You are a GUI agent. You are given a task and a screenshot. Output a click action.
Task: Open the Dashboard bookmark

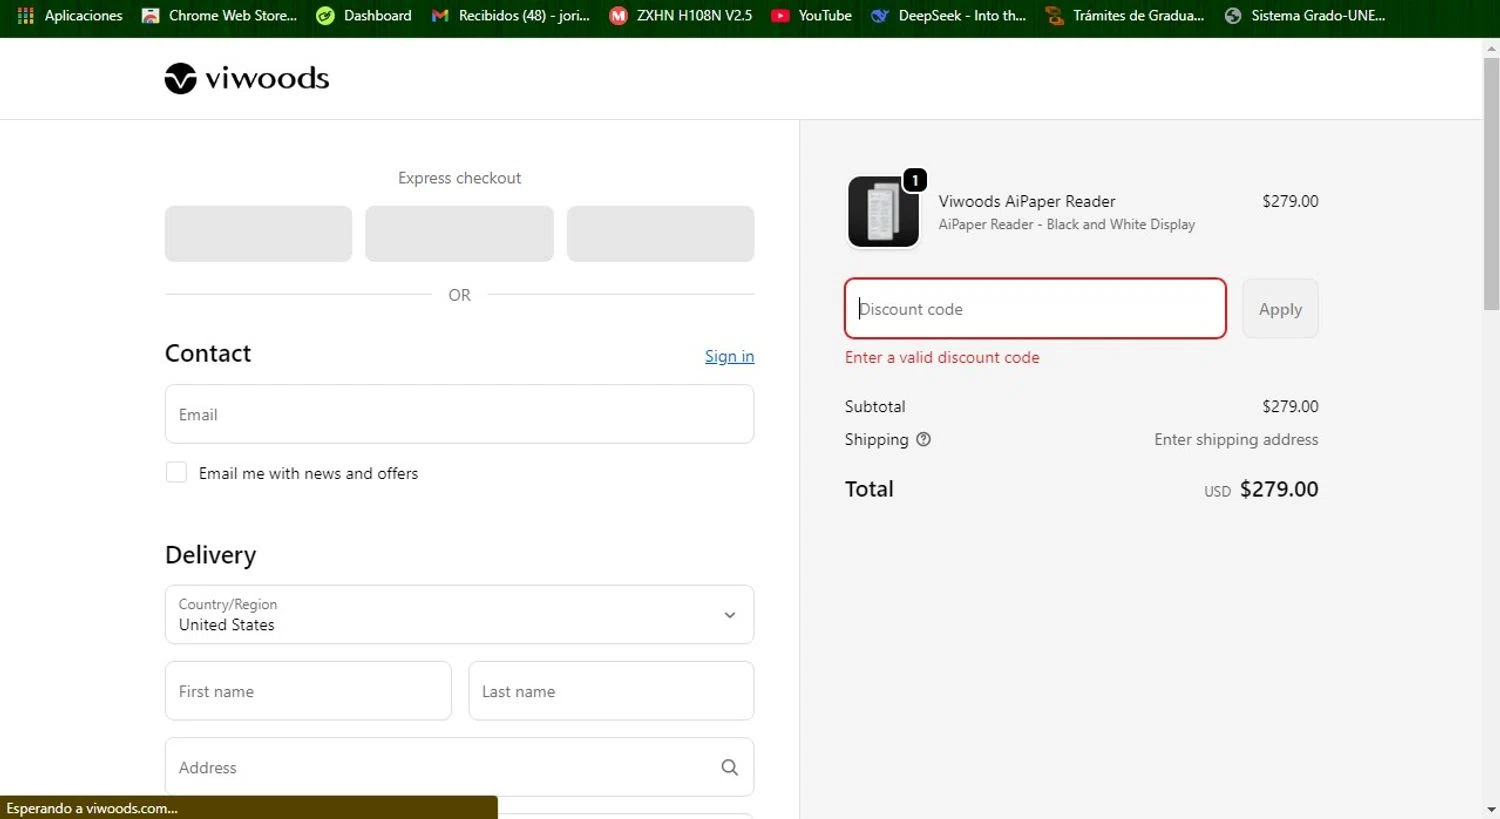click(364, 15)
